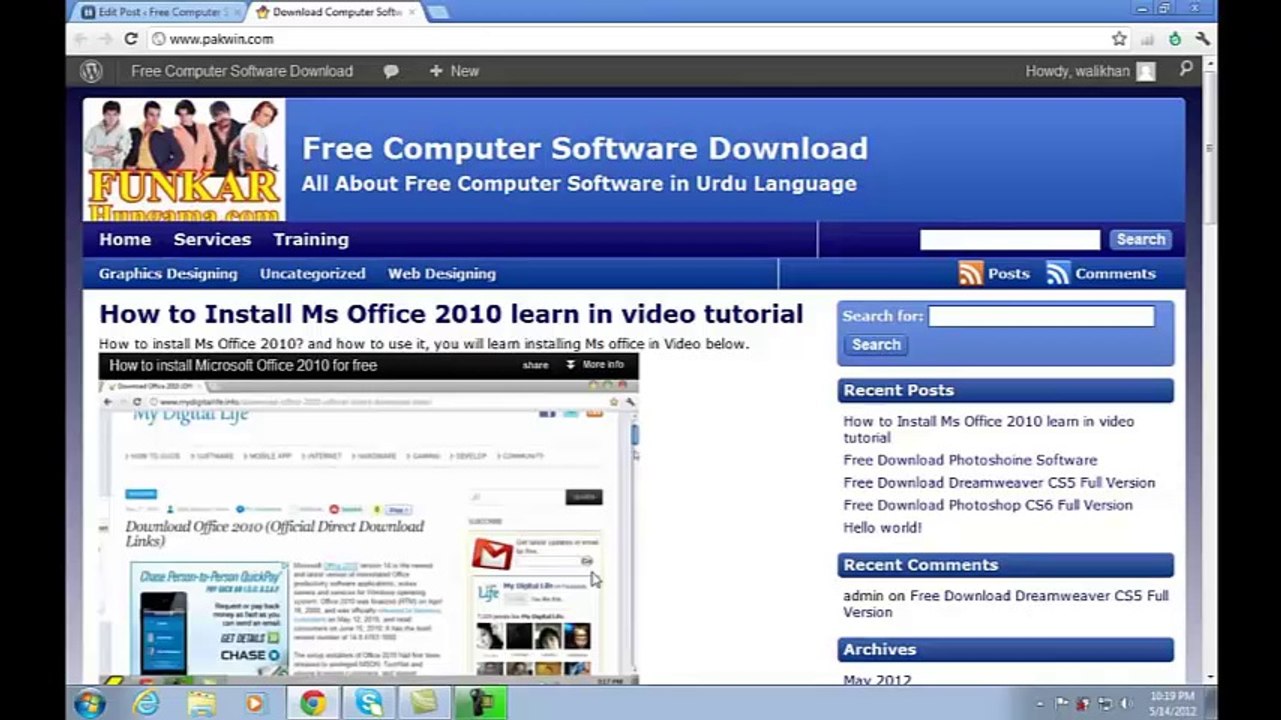Image resolution: width=1281 pixels, height=720 pixels.
Task: Click the embedded video title text
Action: pyautogui.click(x=243, y=365)
